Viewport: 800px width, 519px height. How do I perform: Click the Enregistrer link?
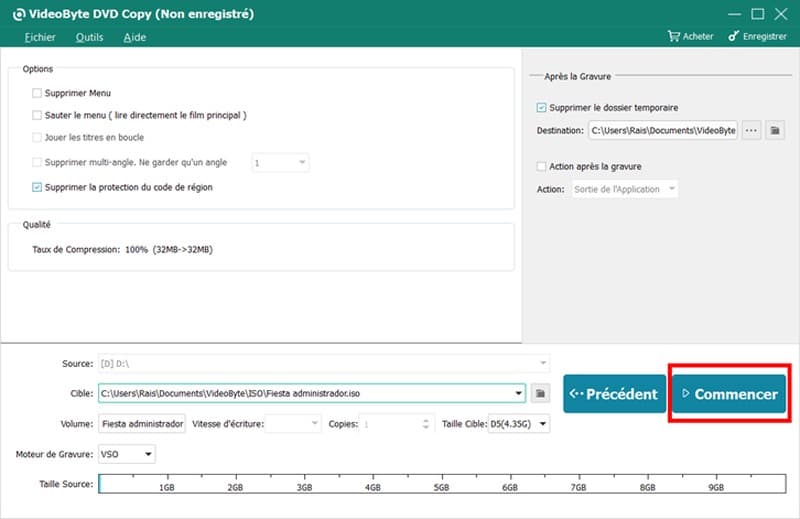click(758, 36)
